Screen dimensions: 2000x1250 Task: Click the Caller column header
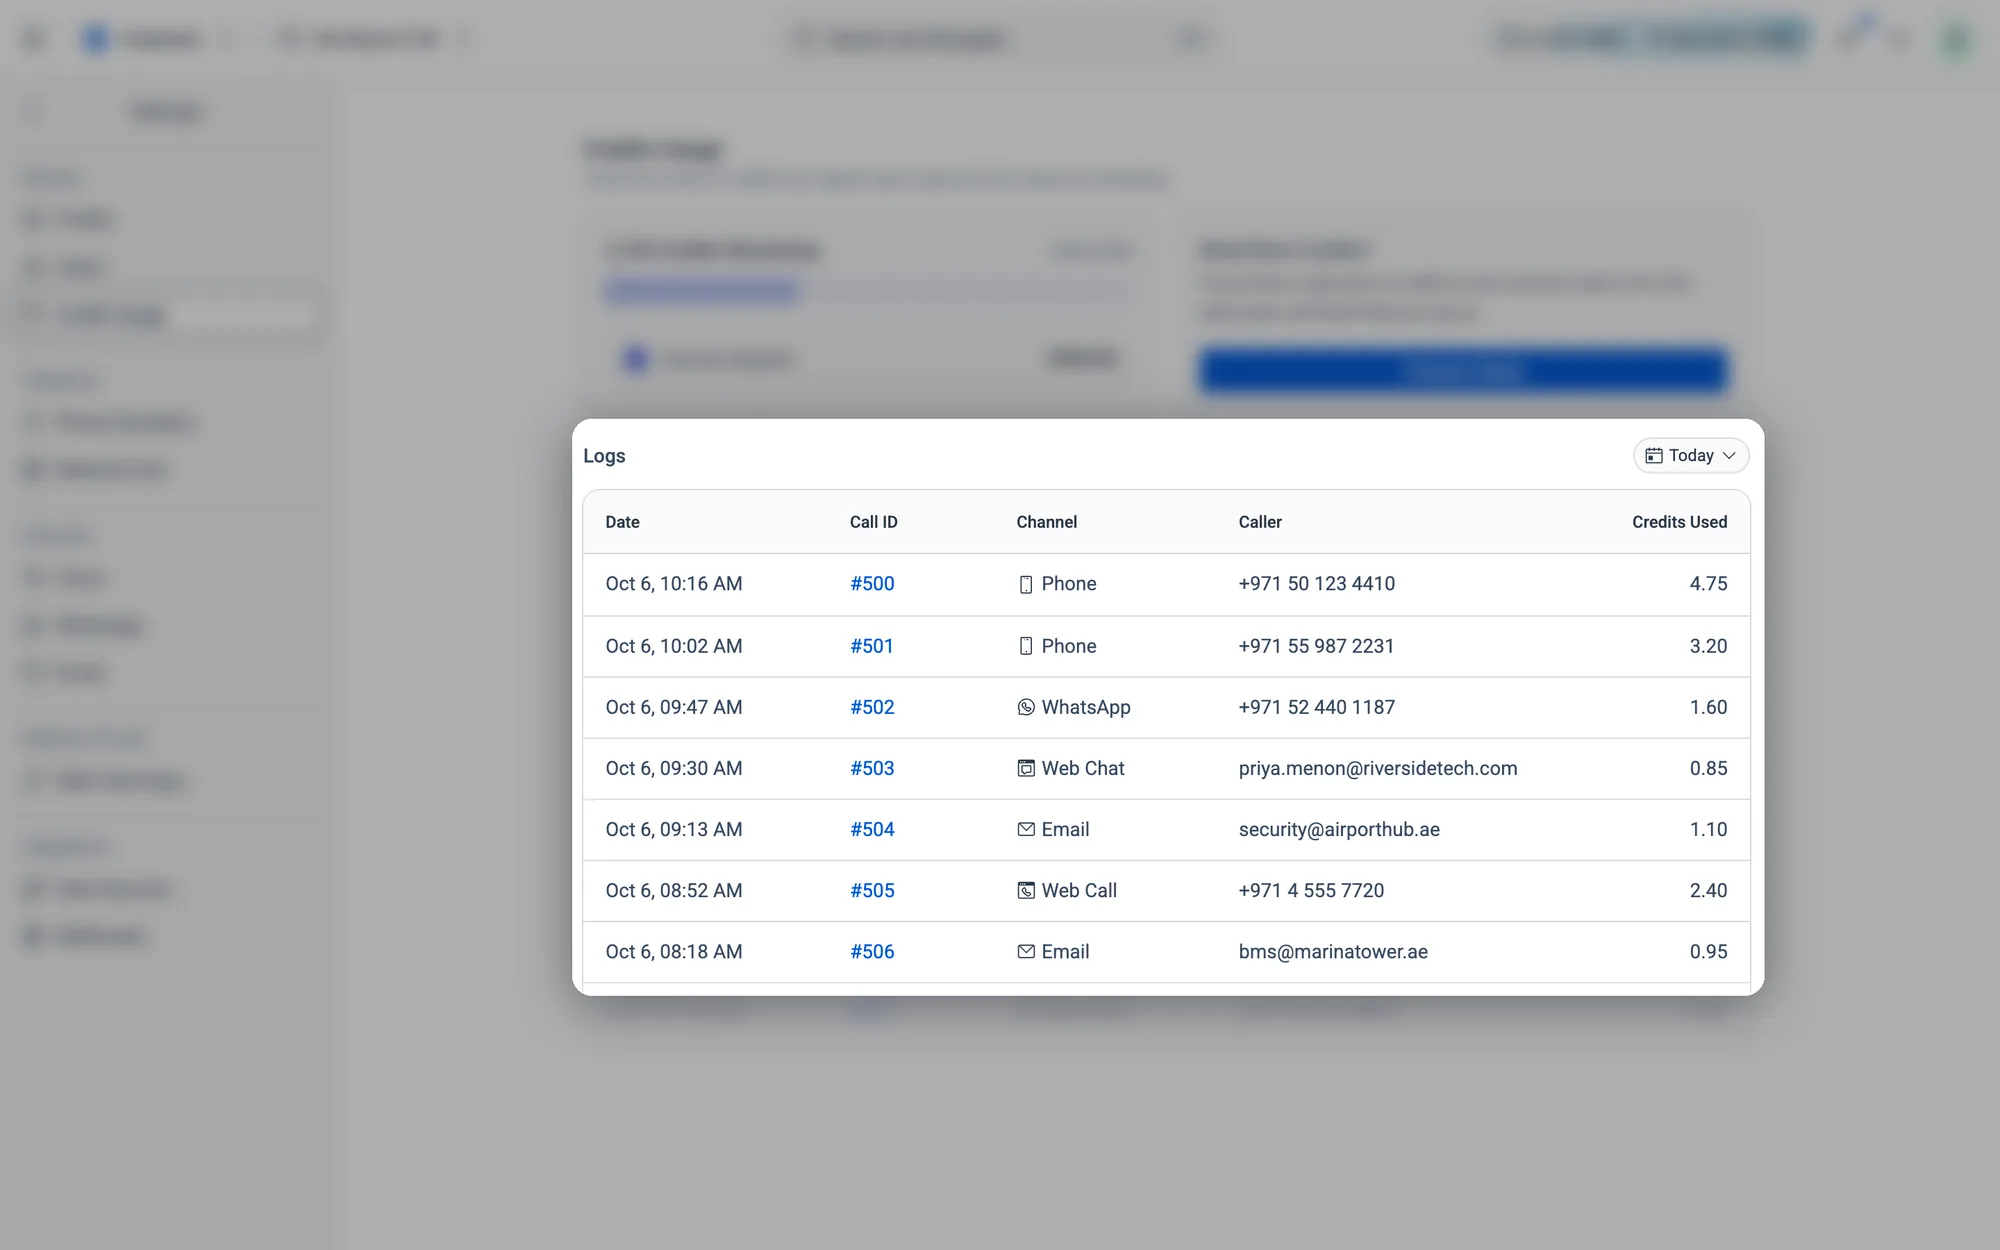click(1260, 522)
